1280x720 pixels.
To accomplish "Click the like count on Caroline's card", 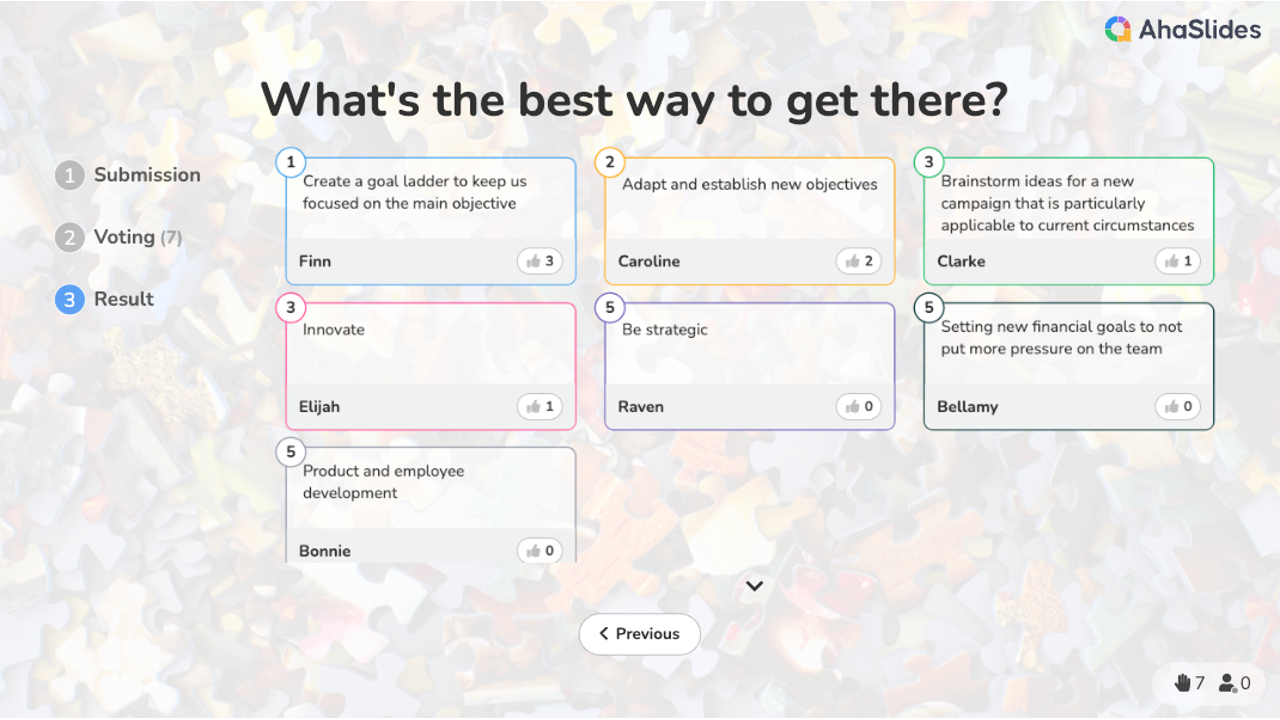I will coord(868,262).
